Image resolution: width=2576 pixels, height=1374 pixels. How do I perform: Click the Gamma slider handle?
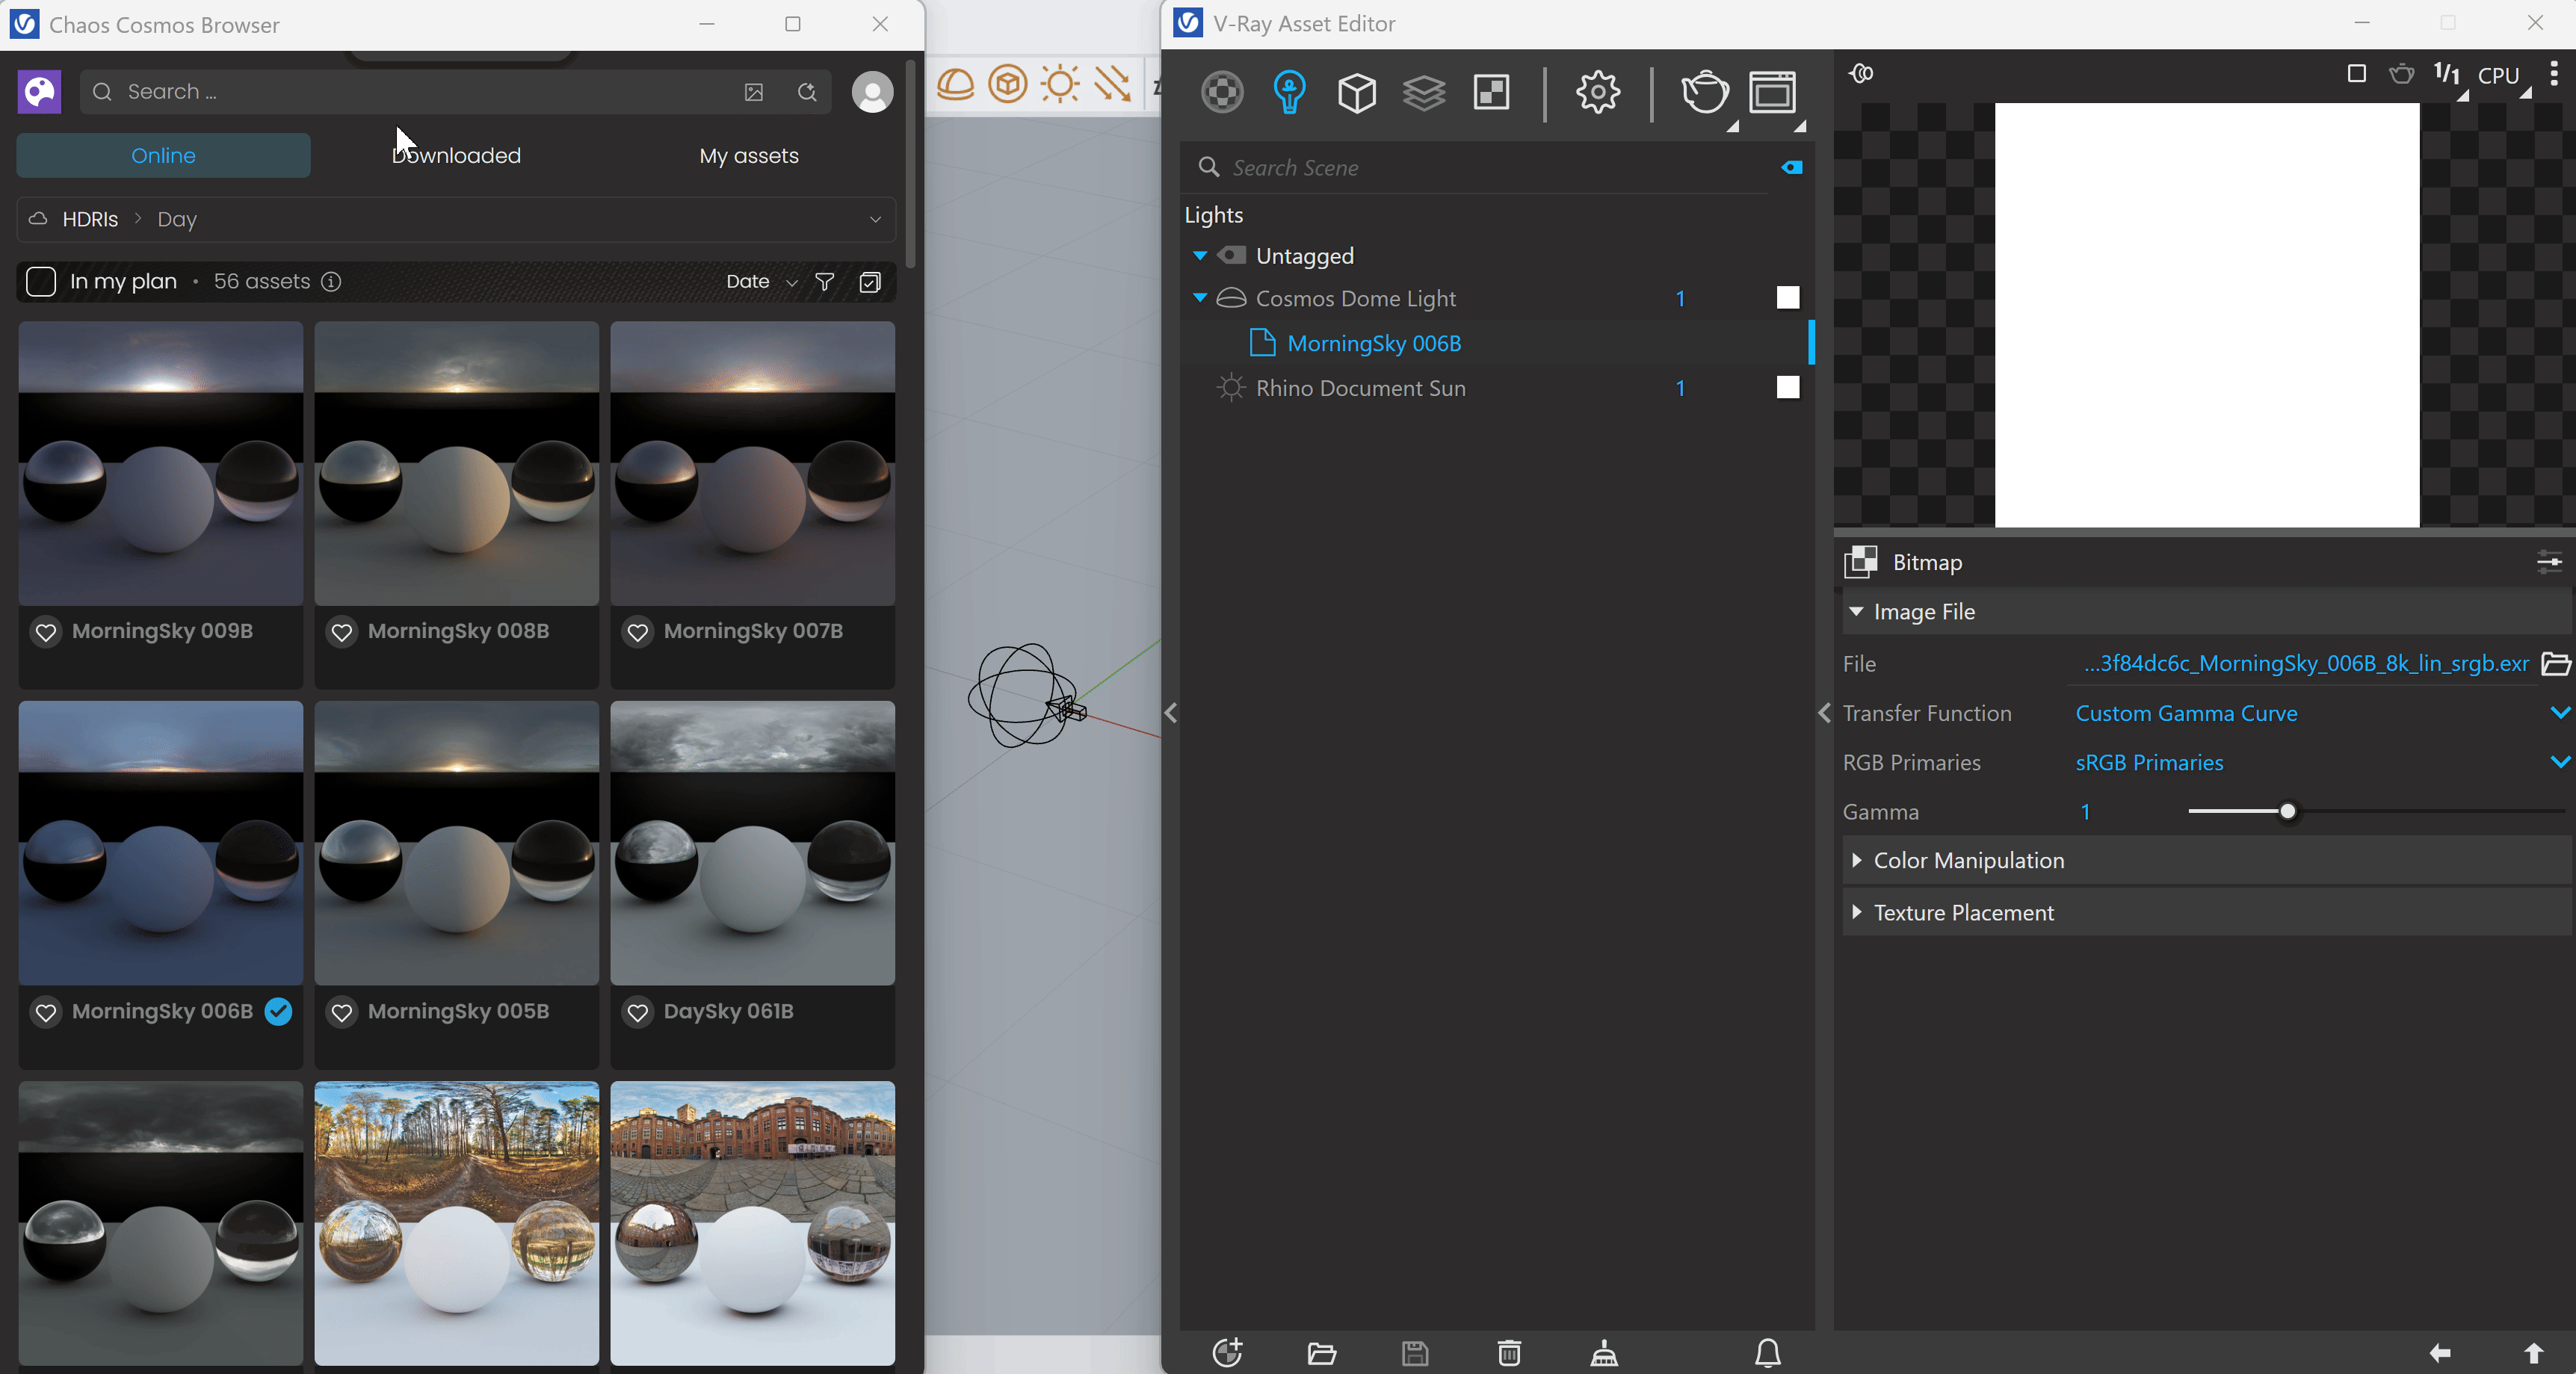pyautogui.click(x=2287, y=811)
